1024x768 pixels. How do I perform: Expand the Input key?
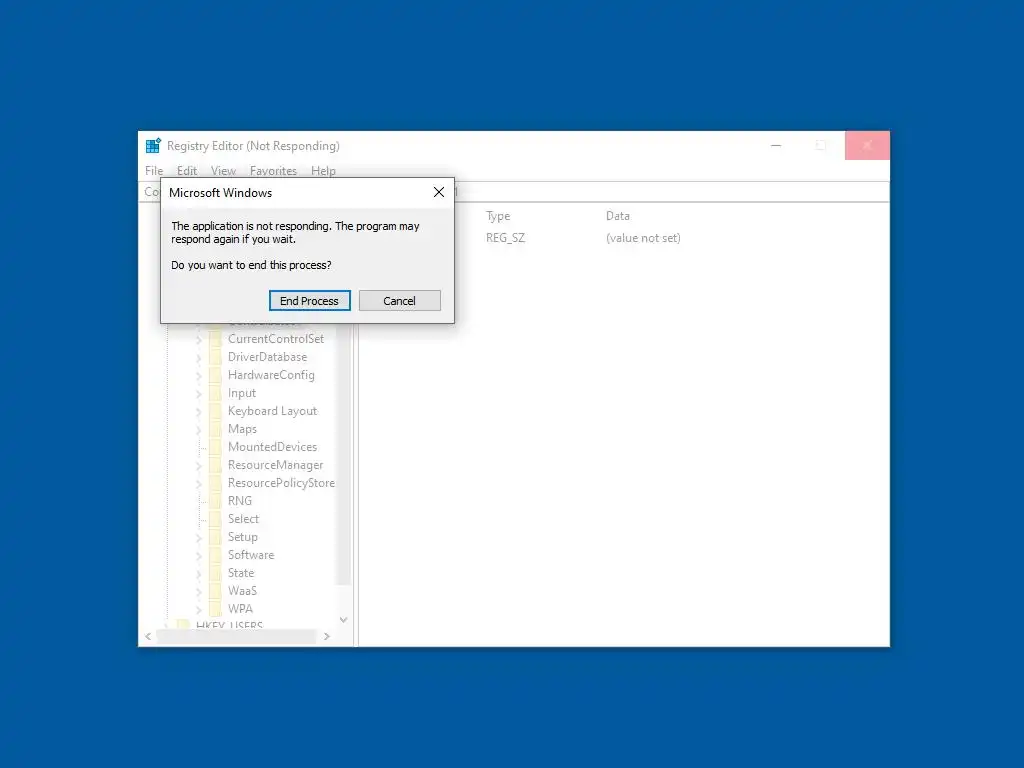(199, 393)
